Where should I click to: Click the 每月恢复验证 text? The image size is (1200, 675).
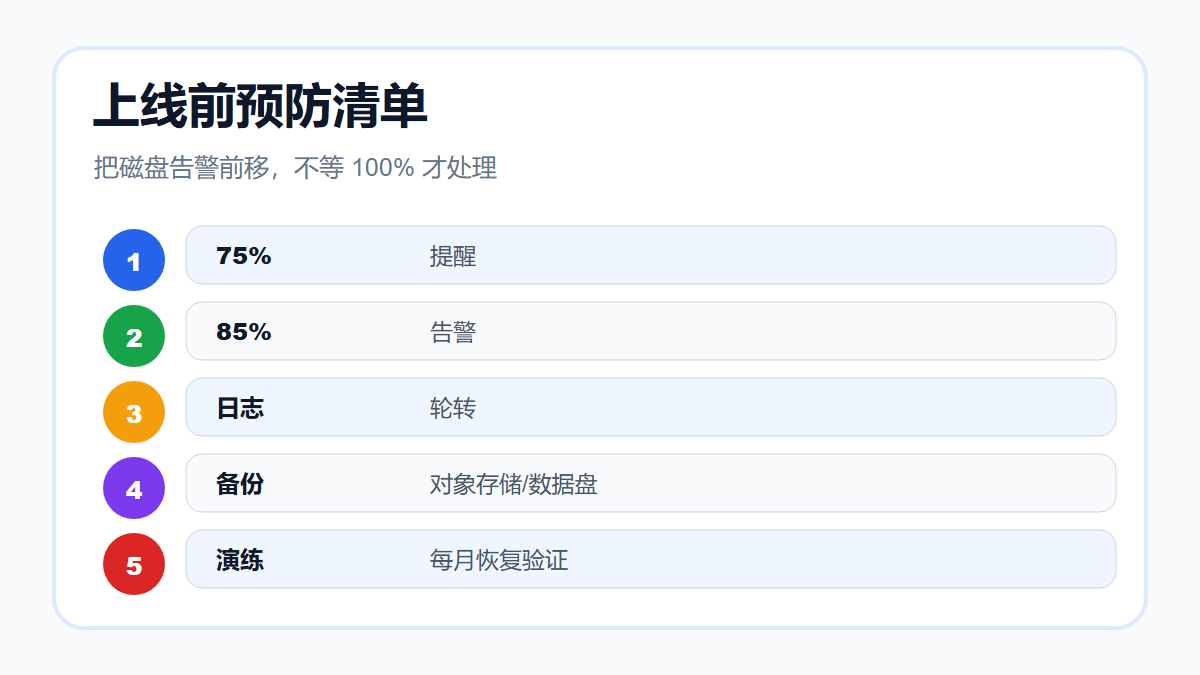[499, 560]
